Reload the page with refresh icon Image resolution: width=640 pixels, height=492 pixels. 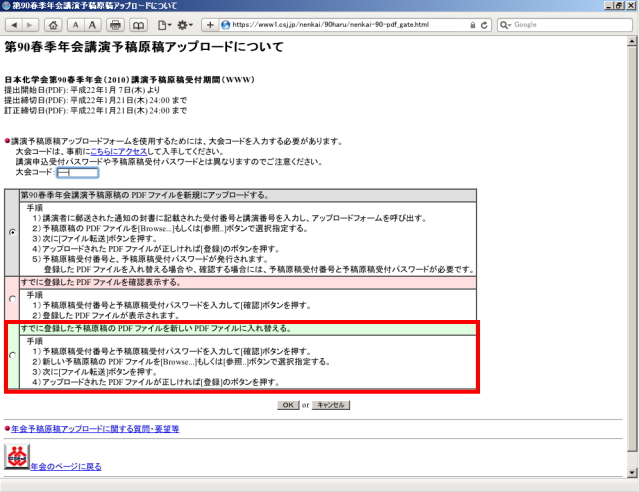pyautogui.click(x=484, y=25)
